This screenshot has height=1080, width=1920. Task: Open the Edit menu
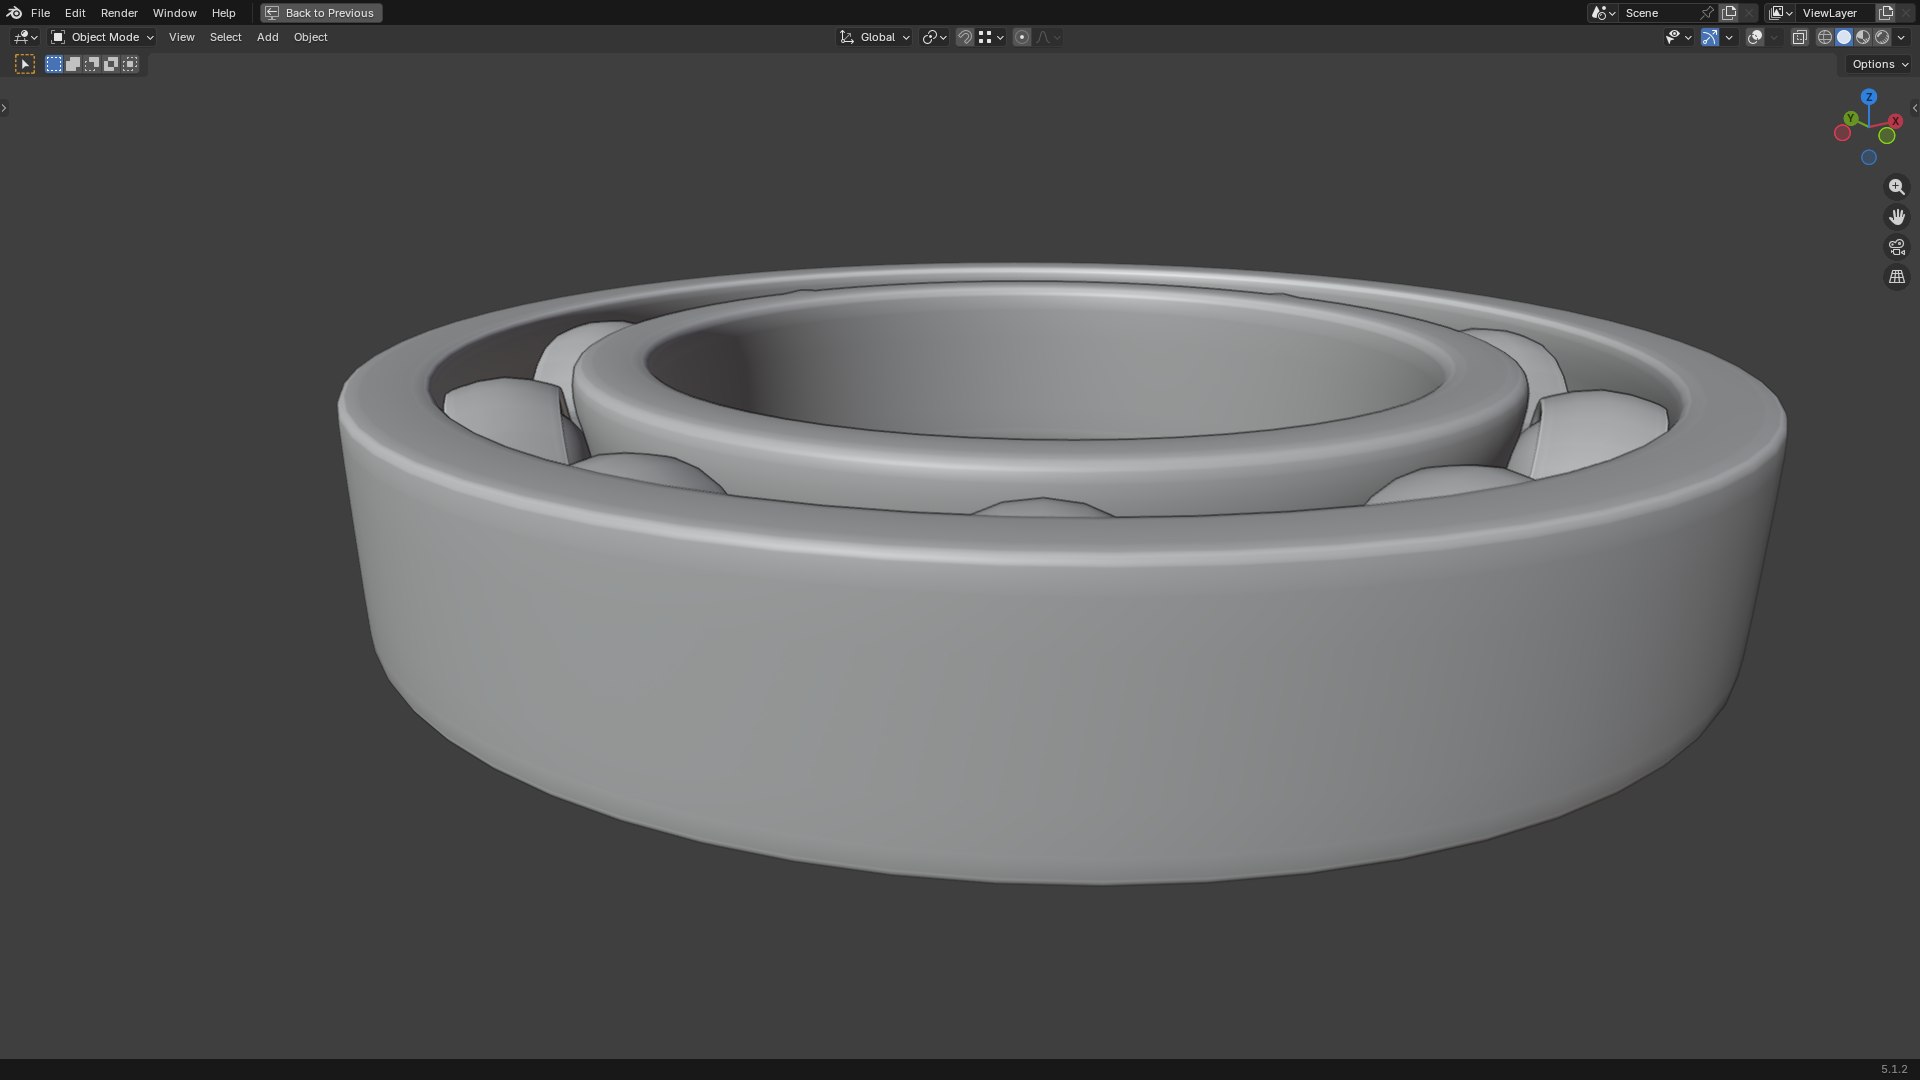[x=75, y=13]
